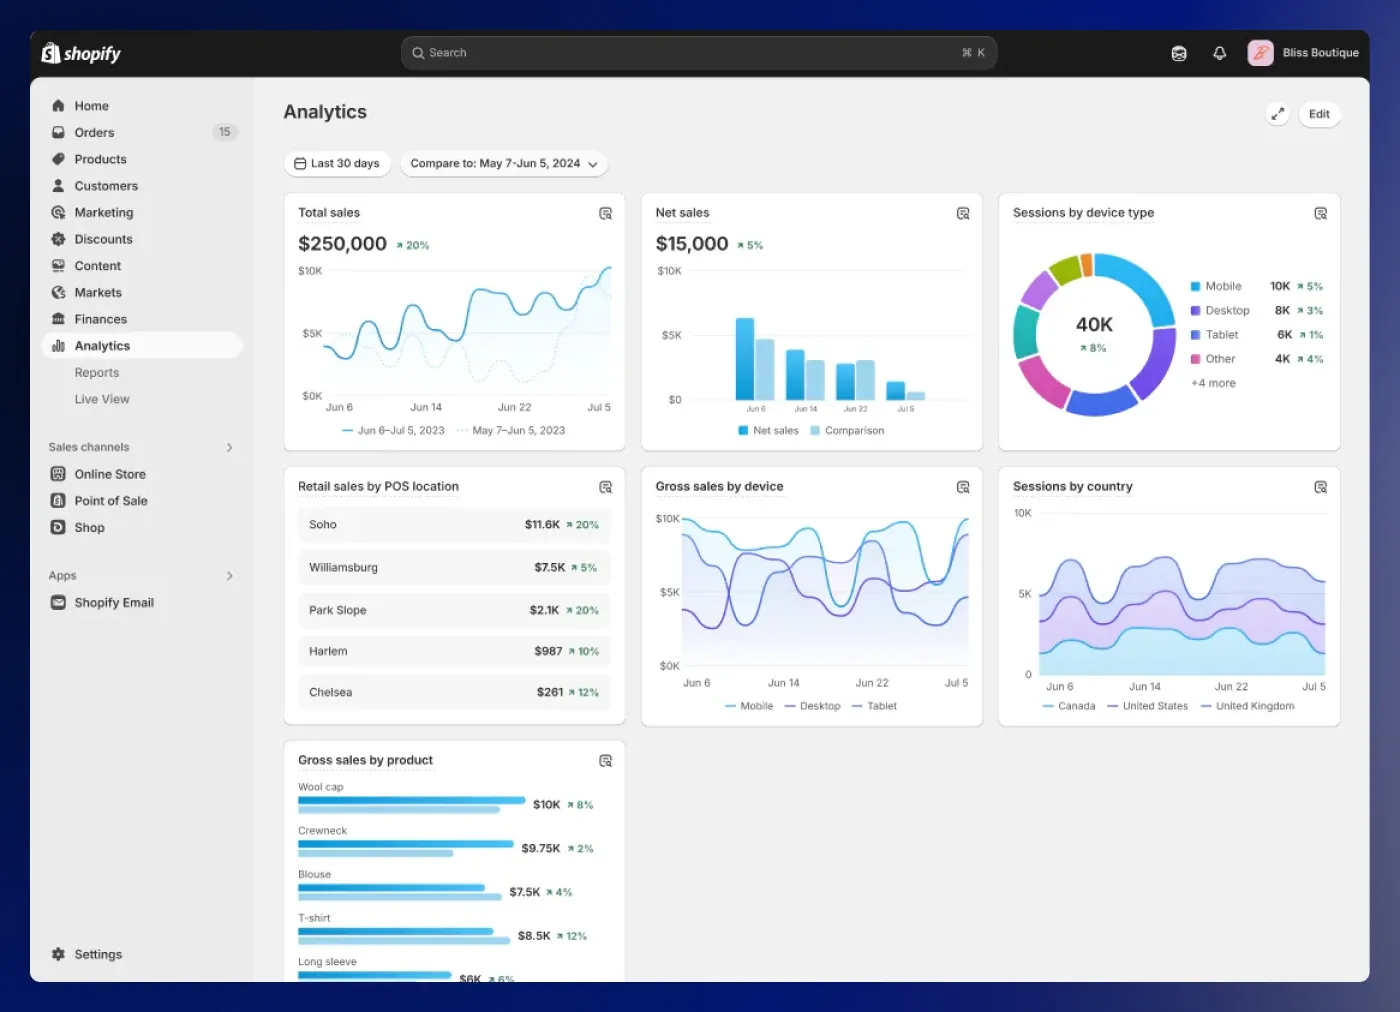The width and height of the screenshot is (1400, 1012).
Task: Click the notification bell icon
Action: (1220, 52)
